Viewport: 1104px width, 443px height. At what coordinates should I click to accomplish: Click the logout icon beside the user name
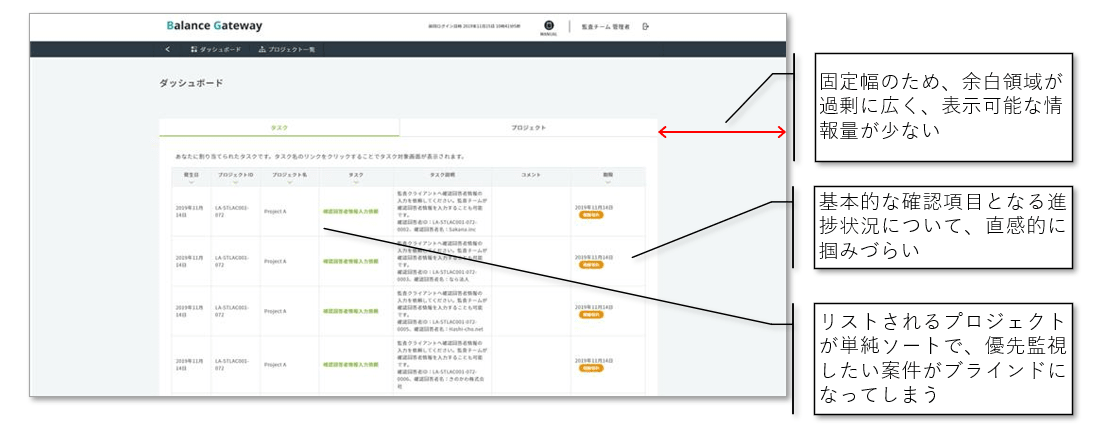(x=646, y=26)
